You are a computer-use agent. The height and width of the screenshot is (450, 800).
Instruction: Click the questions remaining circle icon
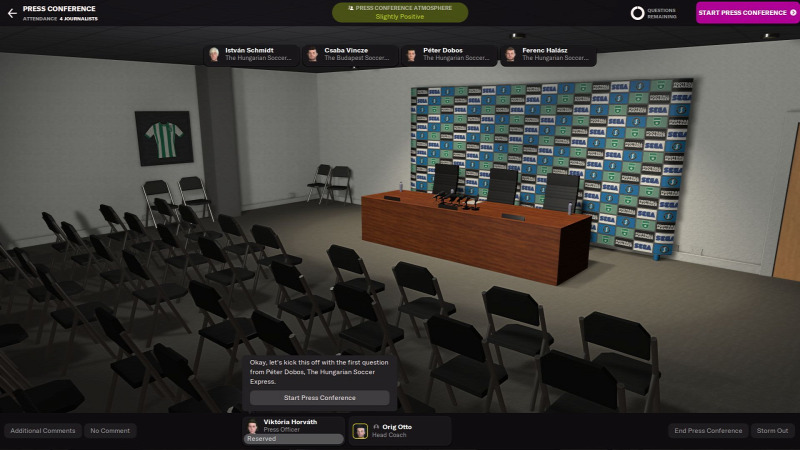[637, 13]
